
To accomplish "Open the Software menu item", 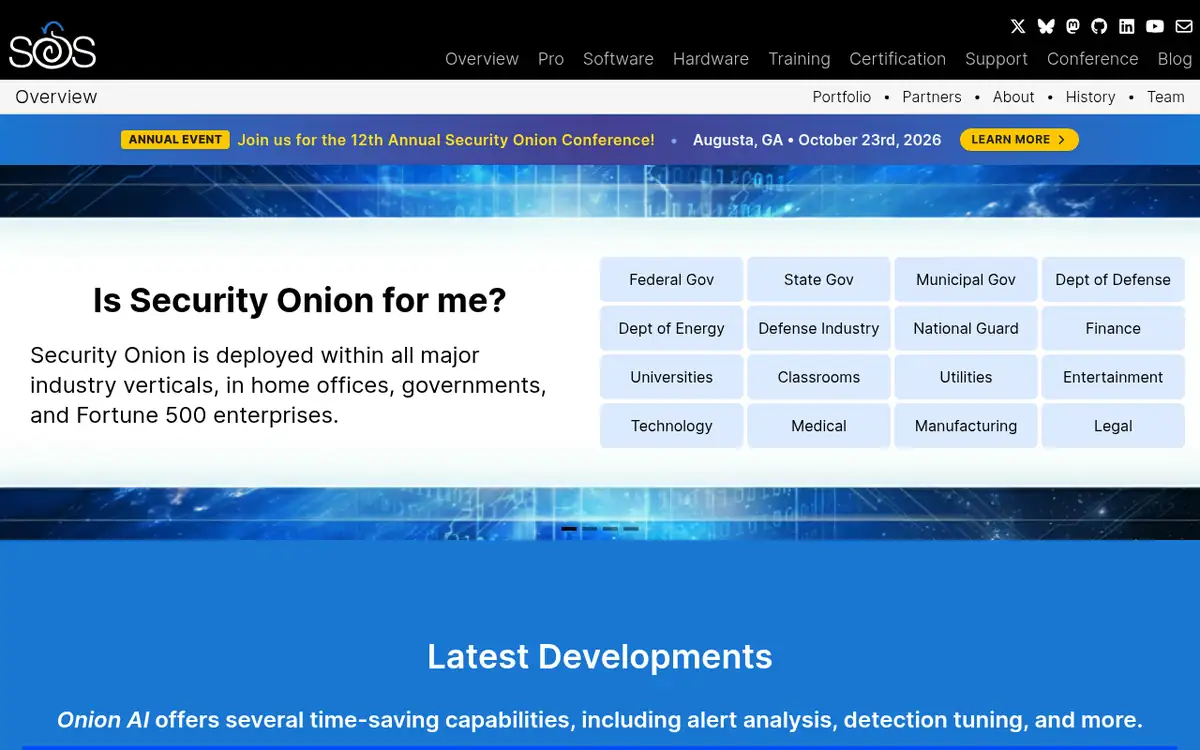I will (618, 59).
